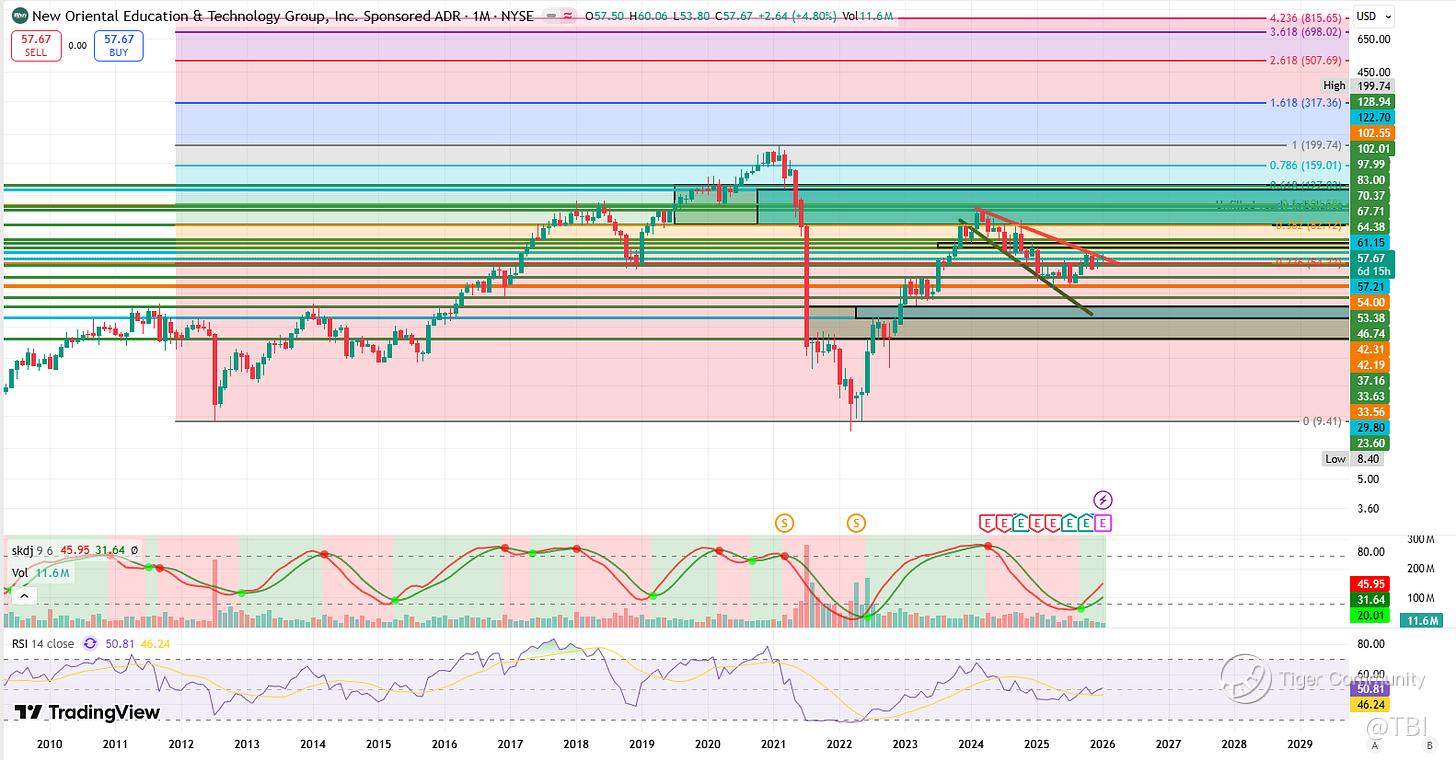1456x760 pixels.
Task: Click the high value H60.06
Action: pos(650,16)
